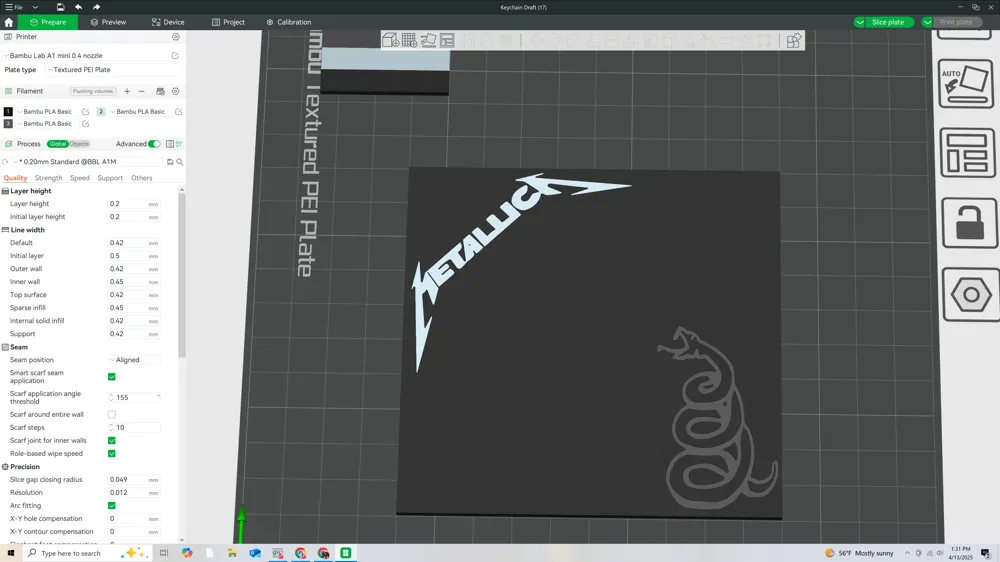Switch process scope to Global
This screenshot has width=1000, height=562.
(57, 144)
